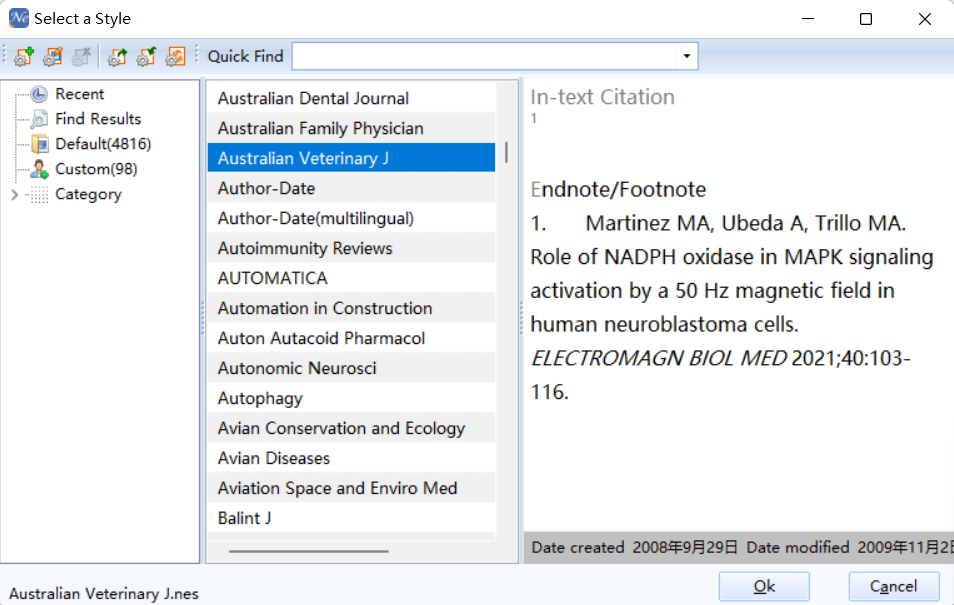Close the Select a Style dialog
Image resolution: width=954 pixels, height=605 pixels.
tap(925, 19)
